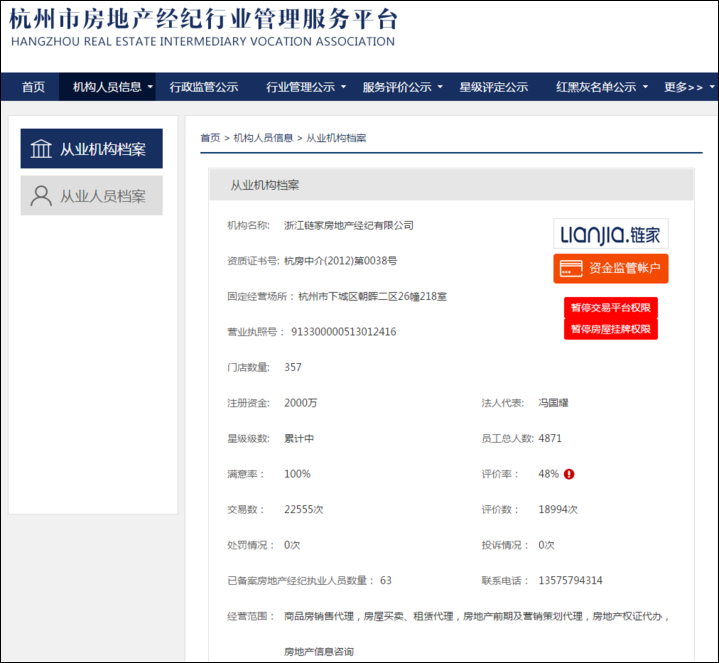Click certificate number 杭房中介(2012)第0038号

pos(341,261)
